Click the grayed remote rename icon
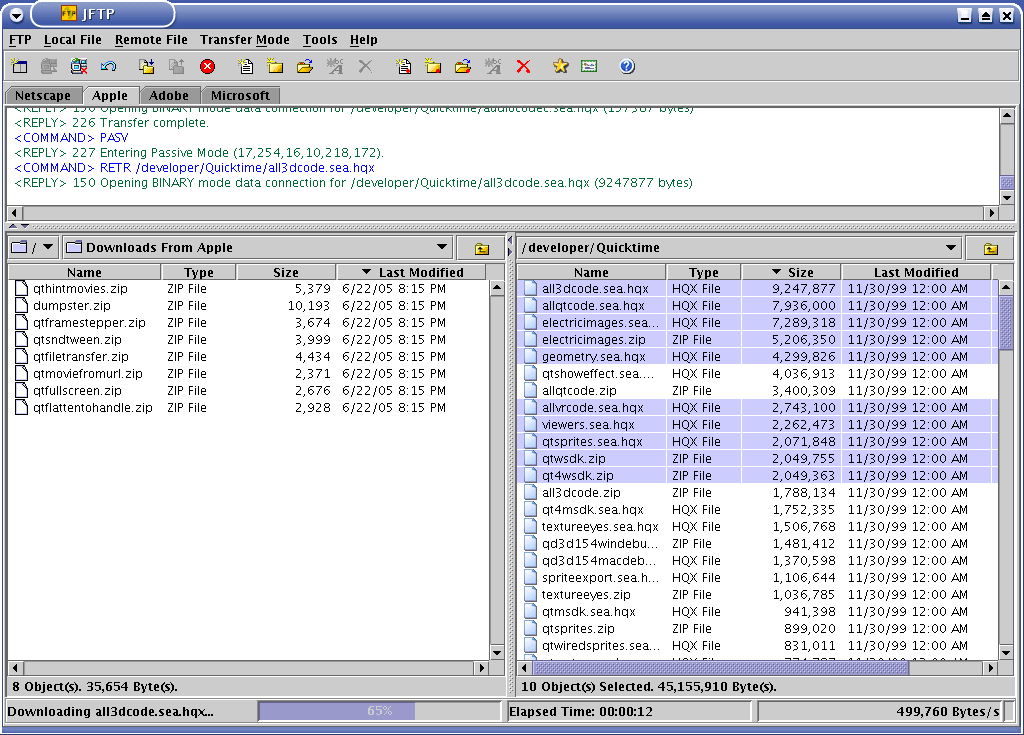 click(x=493, y=66)
